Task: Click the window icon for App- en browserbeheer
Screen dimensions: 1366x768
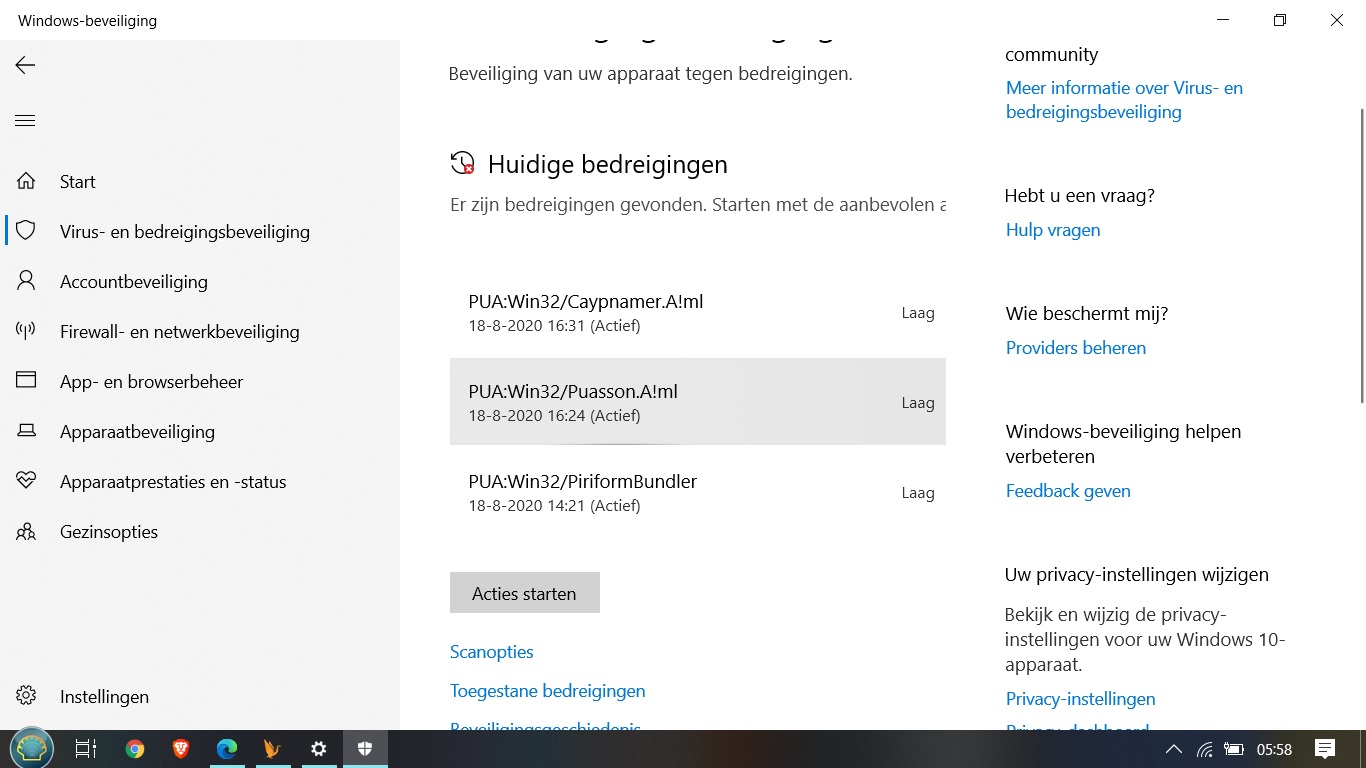Action: pos(26,381)
